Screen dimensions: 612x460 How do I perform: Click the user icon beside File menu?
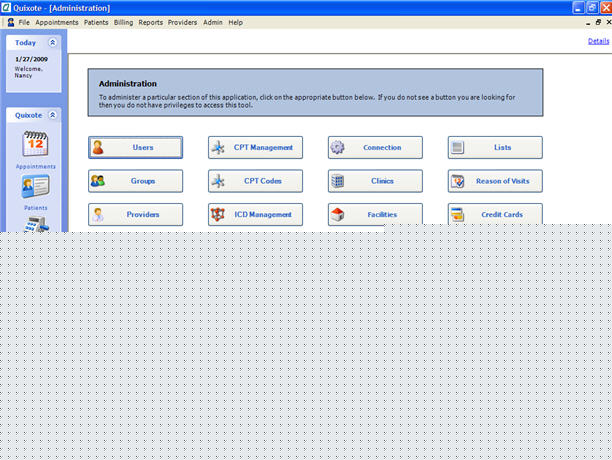(11, 23)
